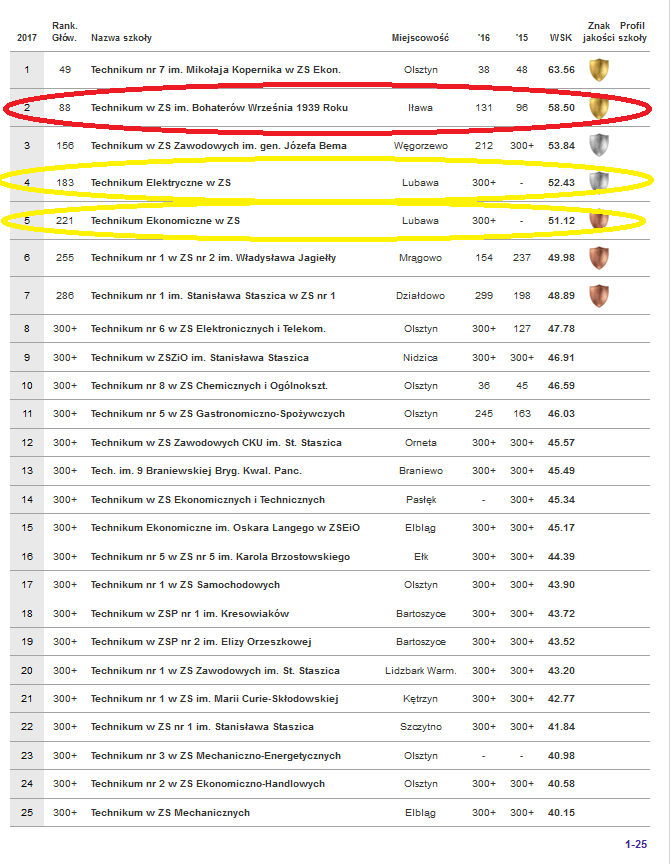
Task: Open Technikum Ekonomiczne w ZS entry
Action: pyautogui.click(x=165, y=221)
